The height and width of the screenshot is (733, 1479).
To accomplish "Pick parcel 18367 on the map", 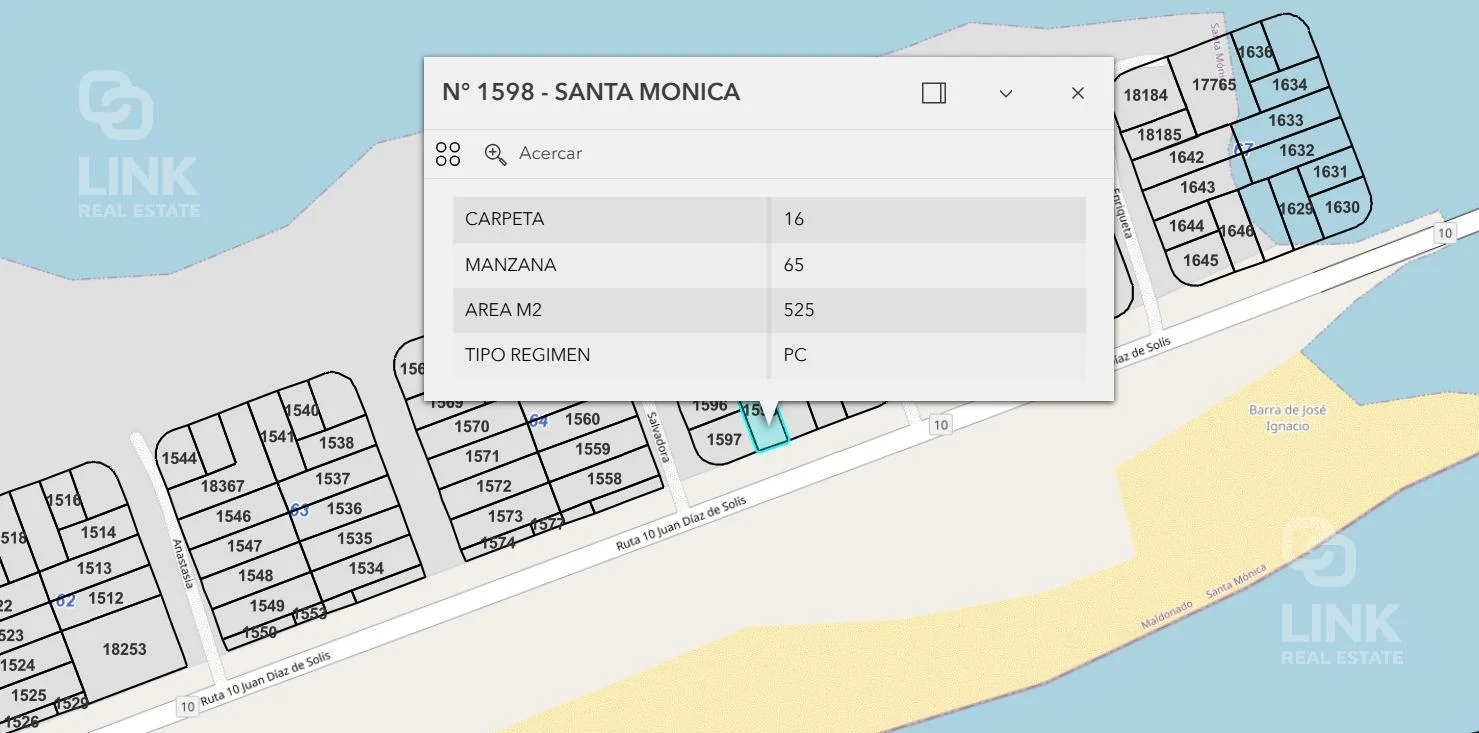I will coord(222,486).
